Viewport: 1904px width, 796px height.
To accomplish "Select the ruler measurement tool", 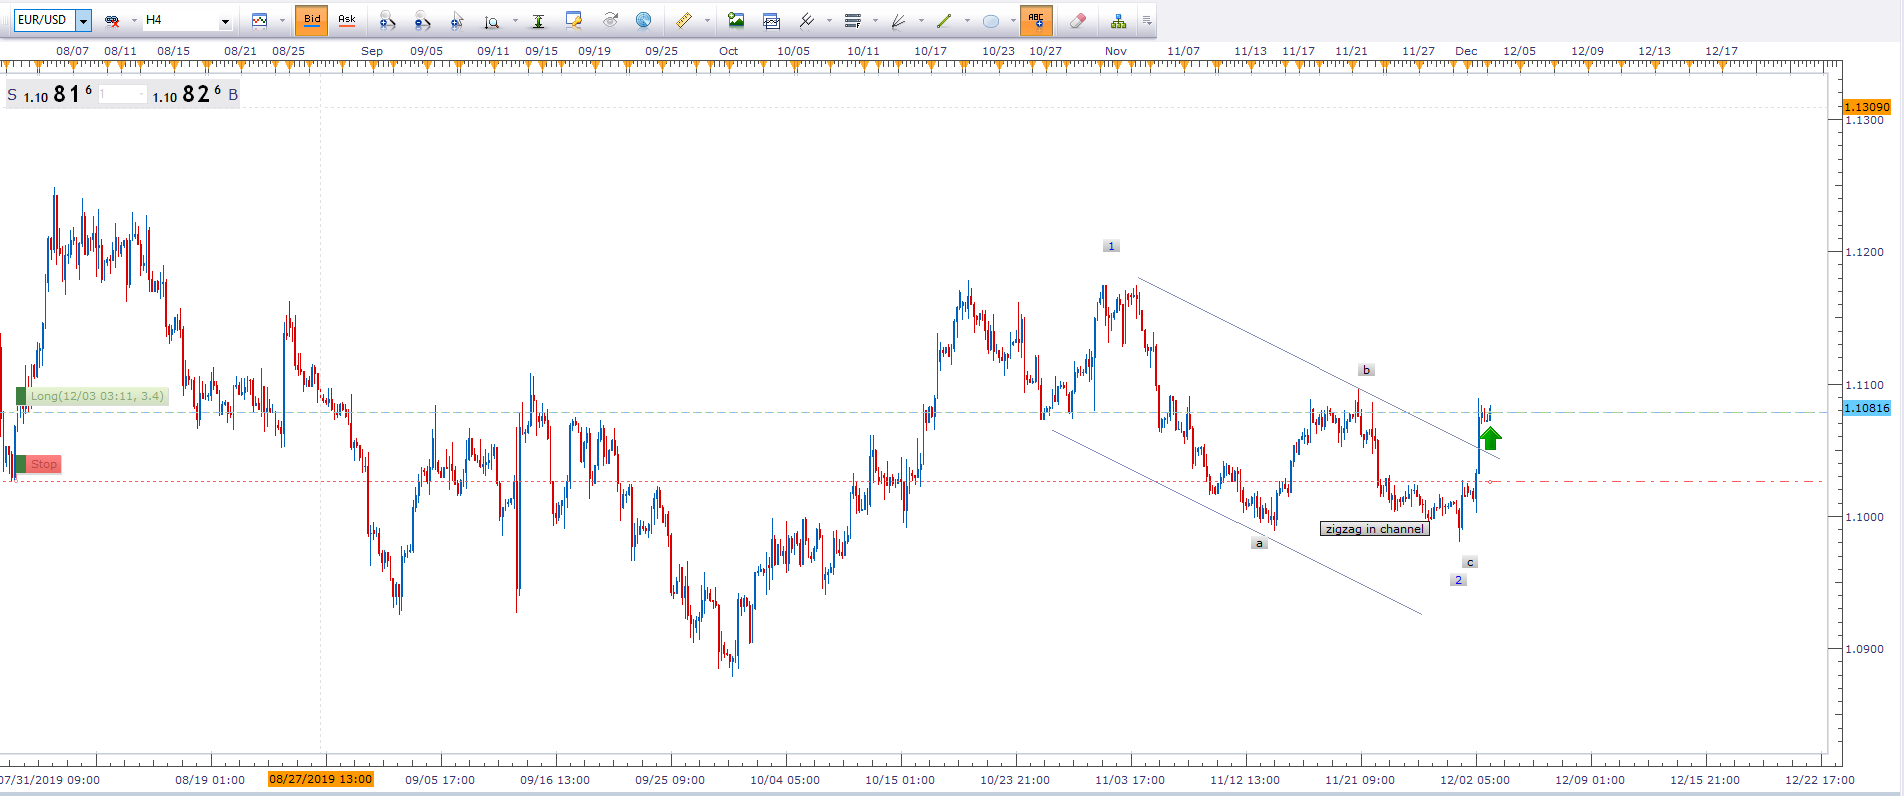I will [684, 20].
